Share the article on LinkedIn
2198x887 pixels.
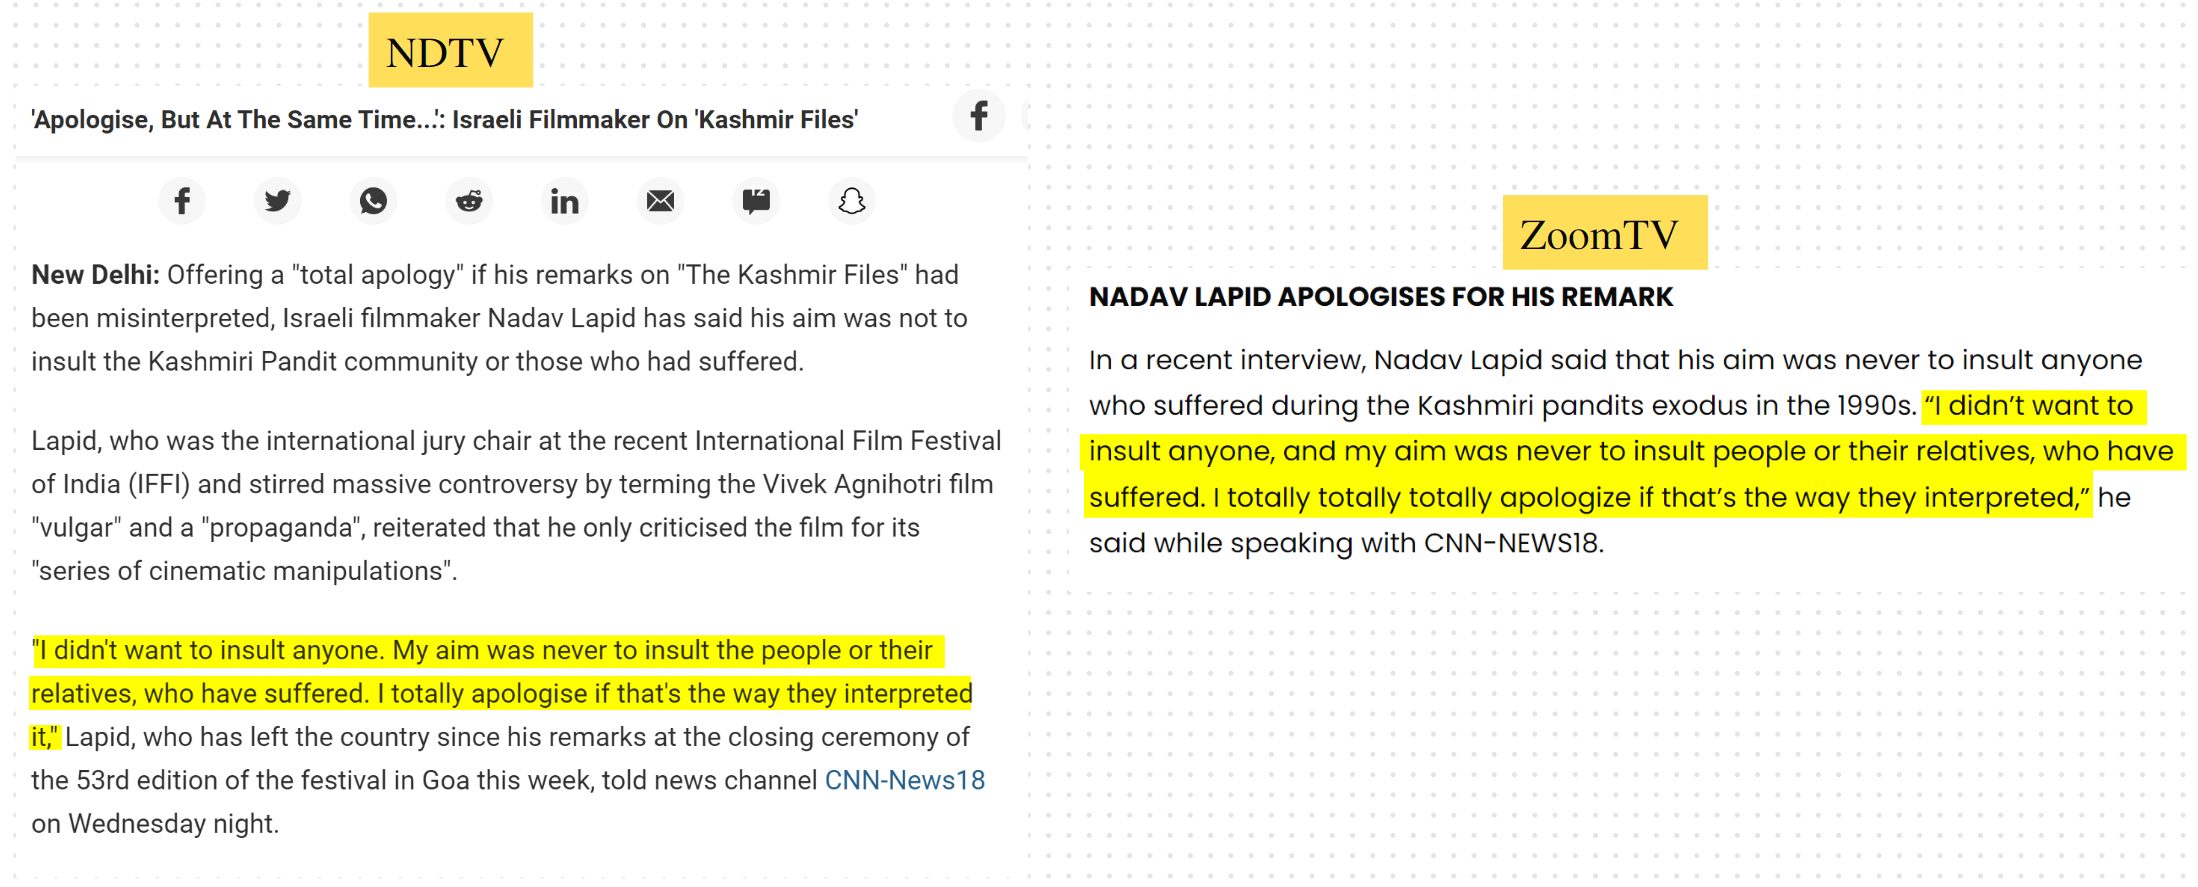click(564, 201)
